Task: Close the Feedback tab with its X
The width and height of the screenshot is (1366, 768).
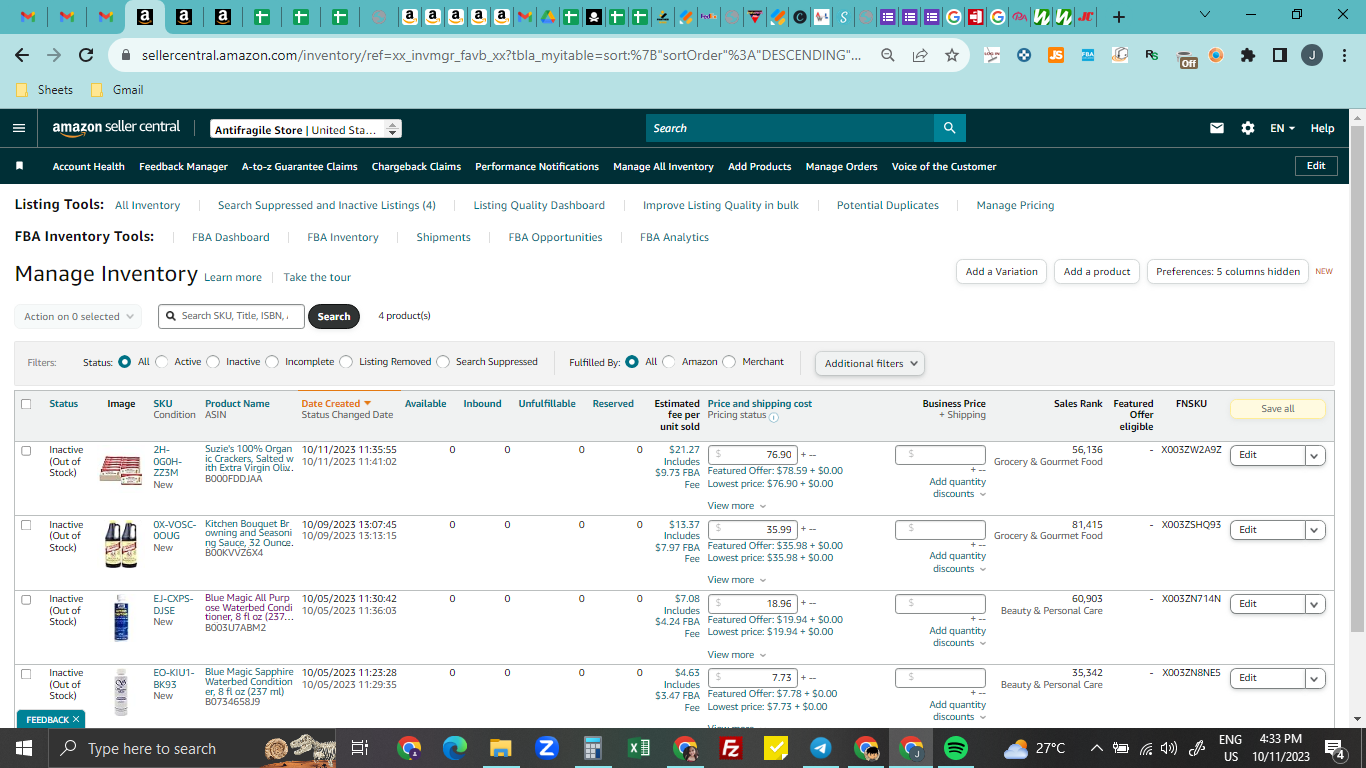Action: pyautogui.click(x=75, y=719)
